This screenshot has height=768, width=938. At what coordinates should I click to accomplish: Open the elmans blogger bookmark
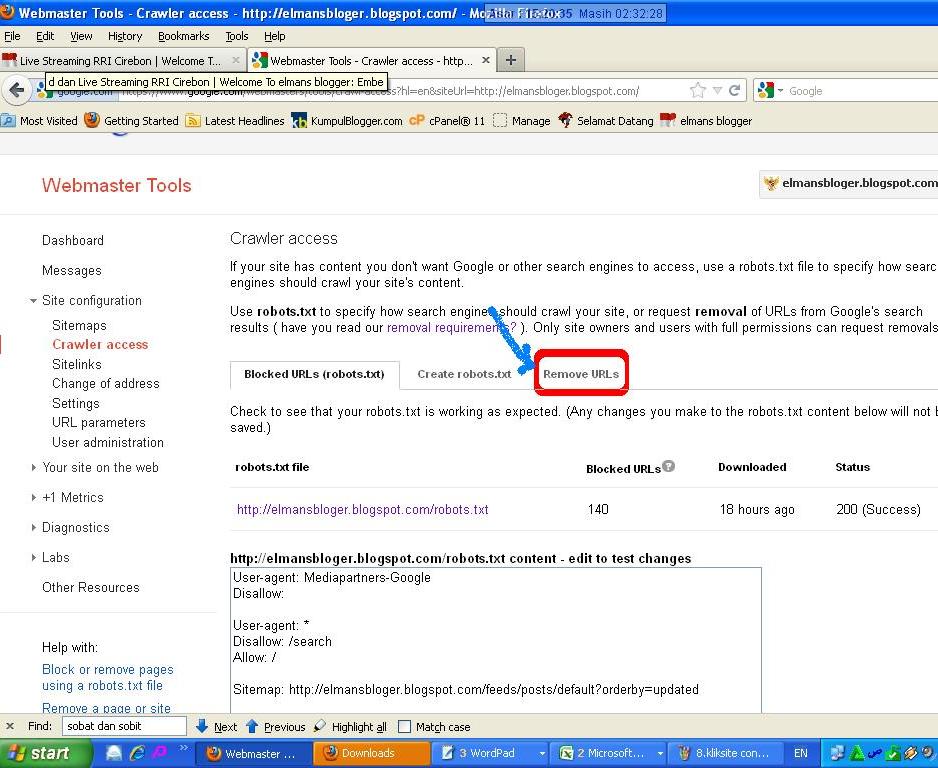pyautogui.click(x=706, y=121)
